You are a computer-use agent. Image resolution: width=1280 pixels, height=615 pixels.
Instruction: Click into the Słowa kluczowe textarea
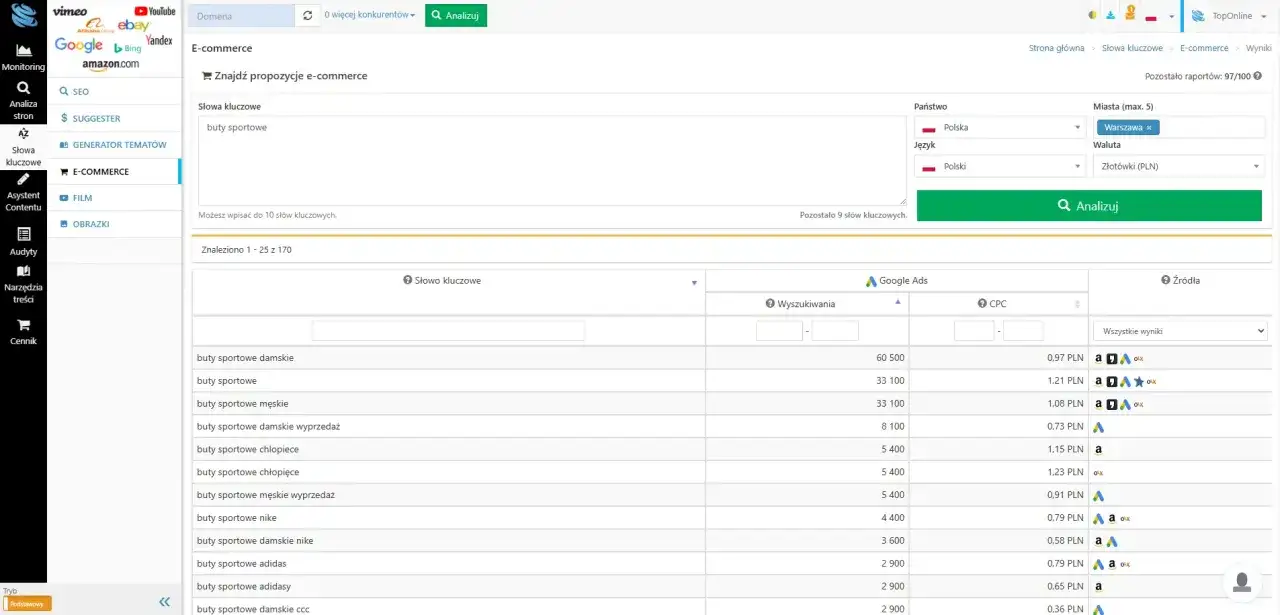click(x=552, y=160)
